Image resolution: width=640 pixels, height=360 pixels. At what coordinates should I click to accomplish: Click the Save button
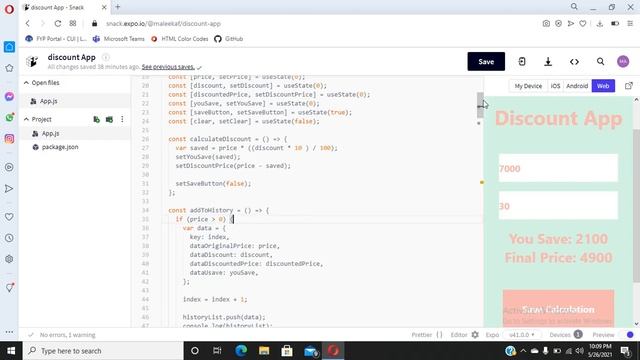486,62
